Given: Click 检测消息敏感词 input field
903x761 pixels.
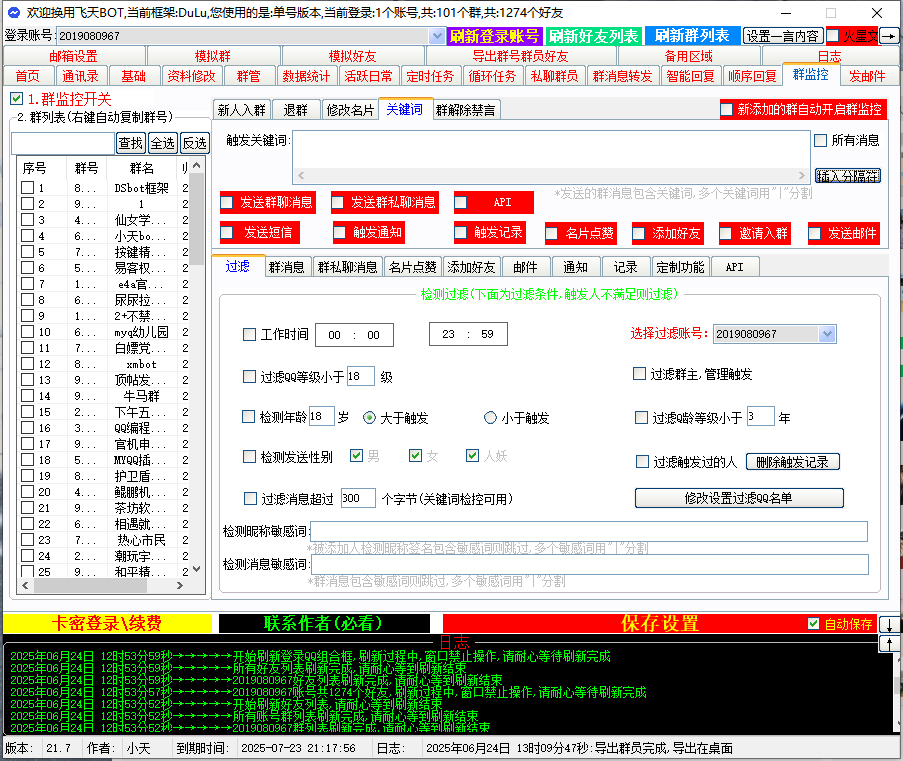Looking at the screenshot, I should coord(589,565).
